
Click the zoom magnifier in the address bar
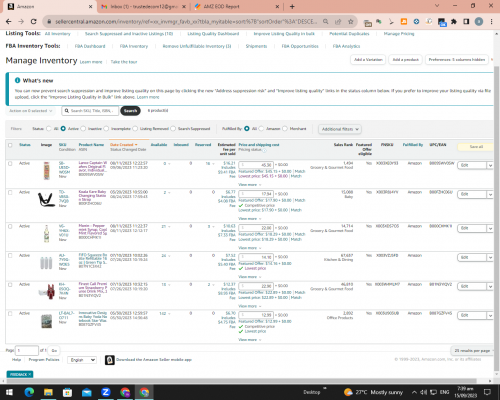point(325,21)
